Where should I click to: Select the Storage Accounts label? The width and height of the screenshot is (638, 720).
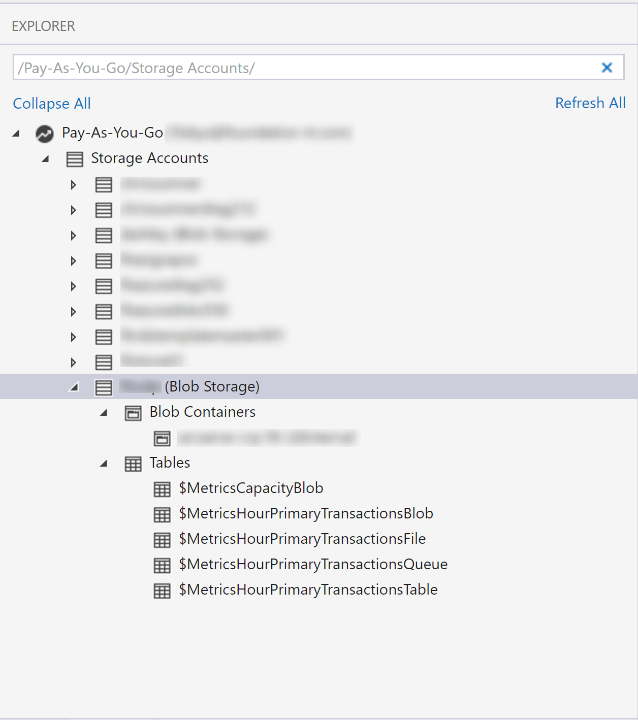coord(150,158)
